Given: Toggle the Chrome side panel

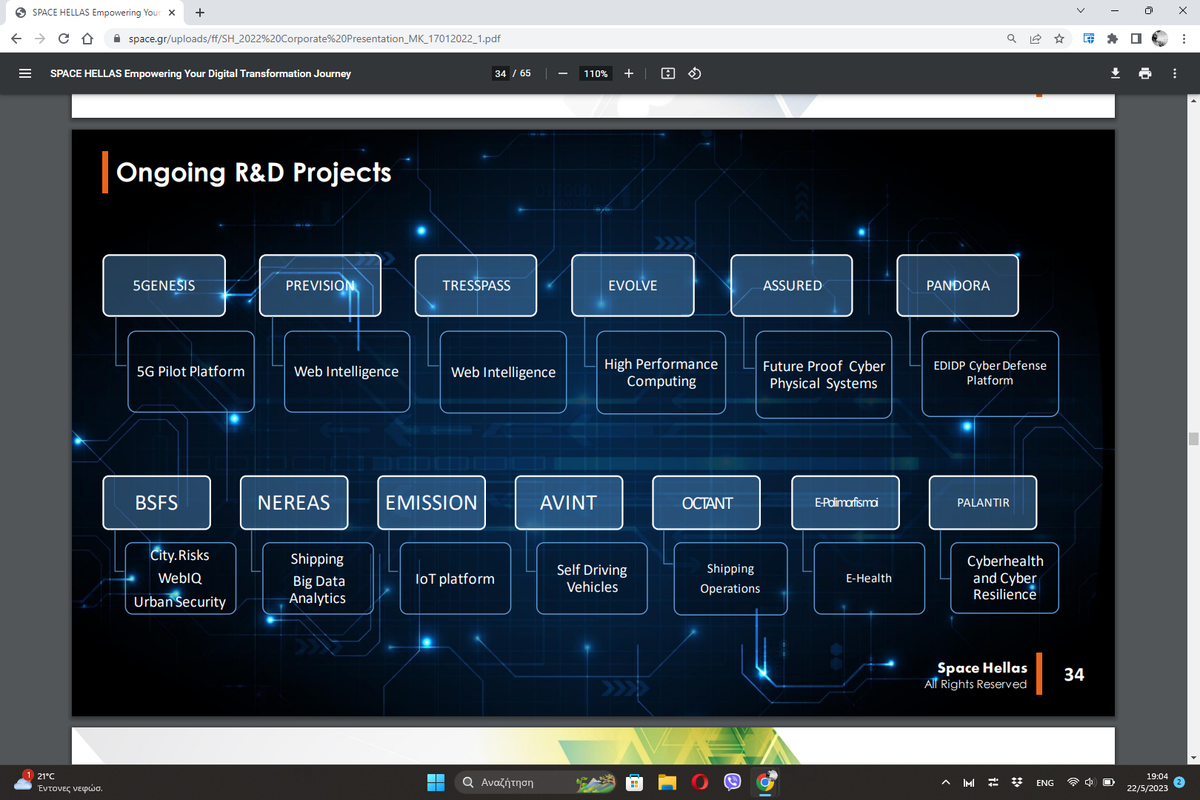Looking at the screenshot, I should click(x=1136, y=39).
